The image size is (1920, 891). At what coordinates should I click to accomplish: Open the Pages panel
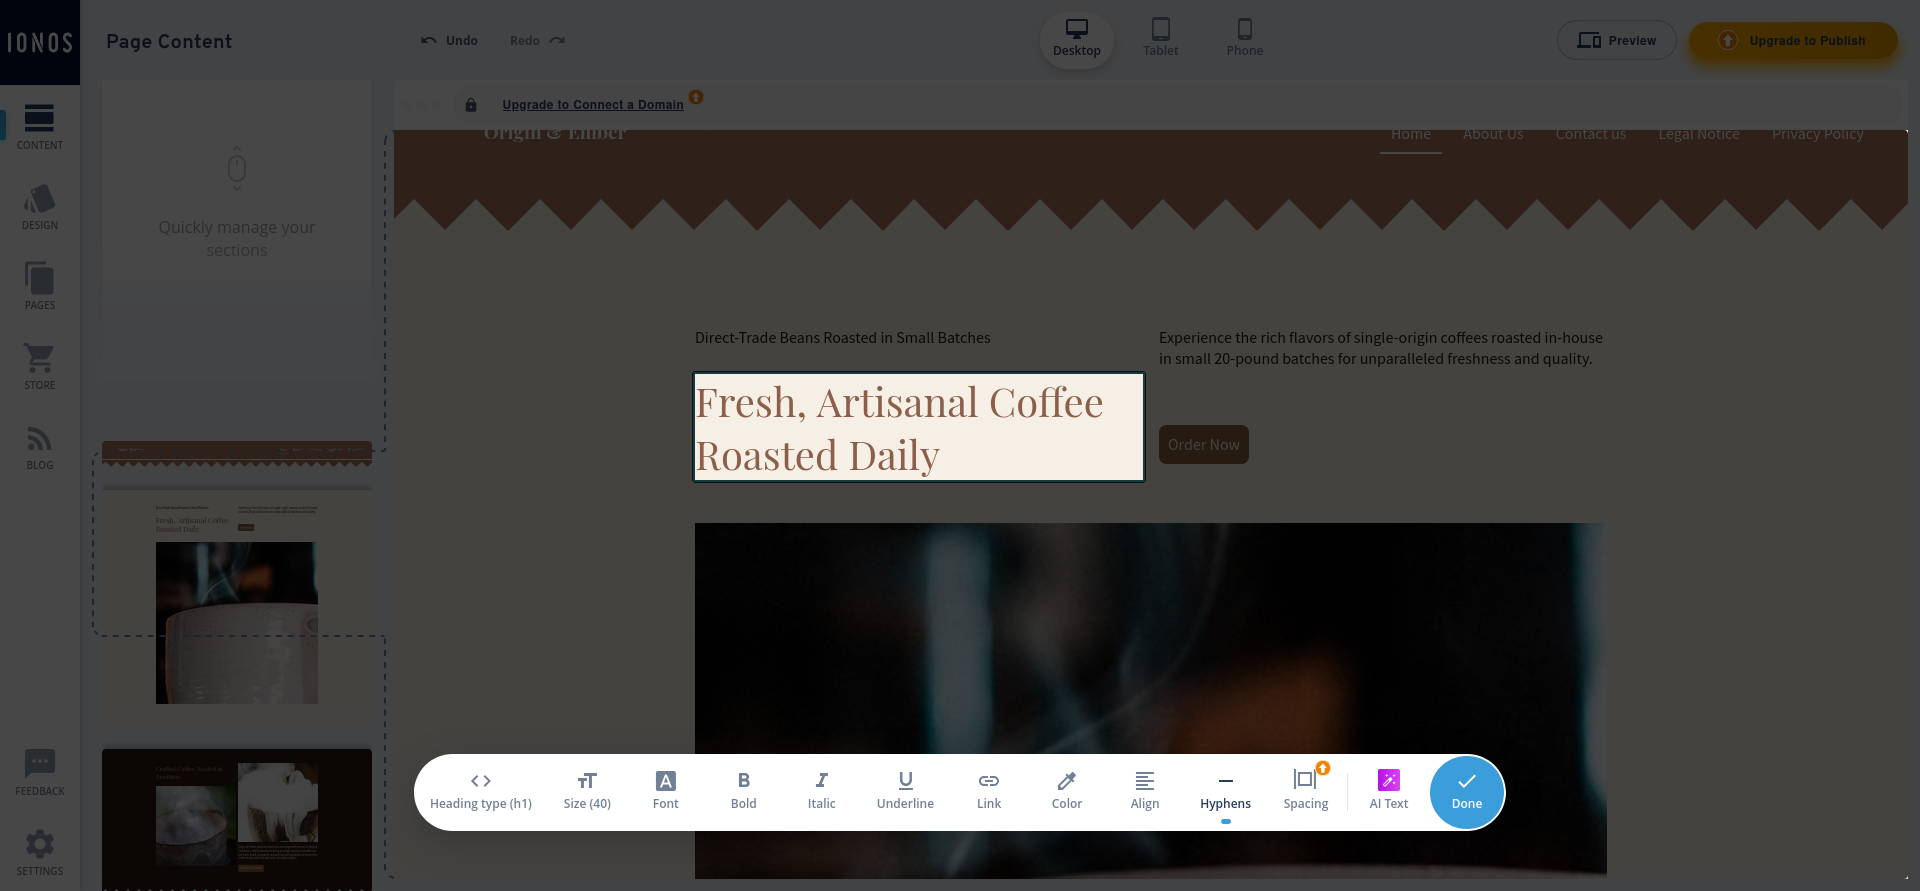39,286
